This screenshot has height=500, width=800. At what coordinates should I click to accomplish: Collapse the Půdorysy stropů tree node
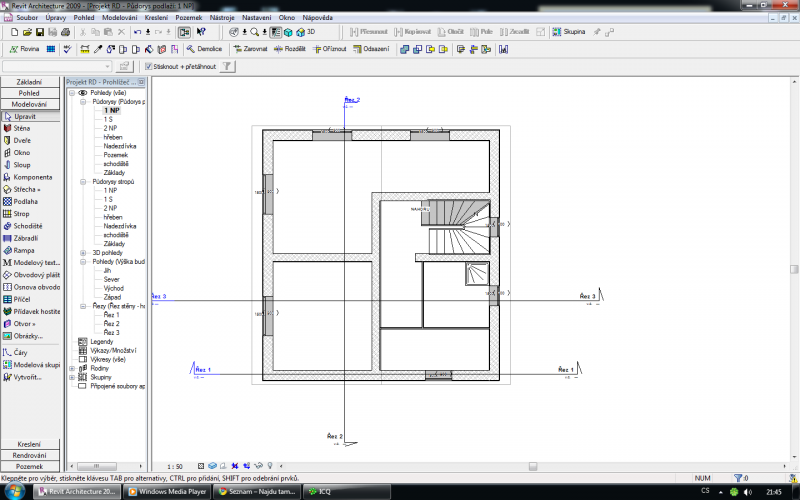click(83, 182)
